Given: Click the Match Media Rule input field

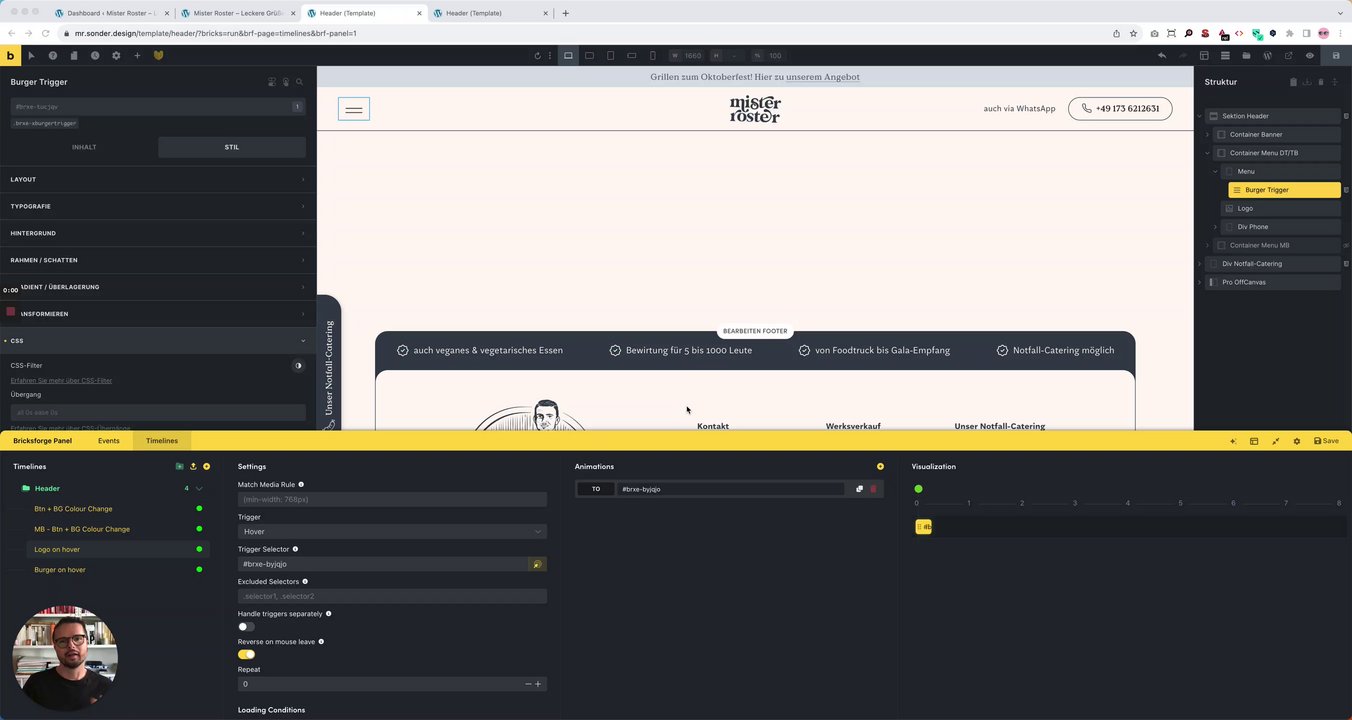Looking at the screenshot, I should point(392,499).
